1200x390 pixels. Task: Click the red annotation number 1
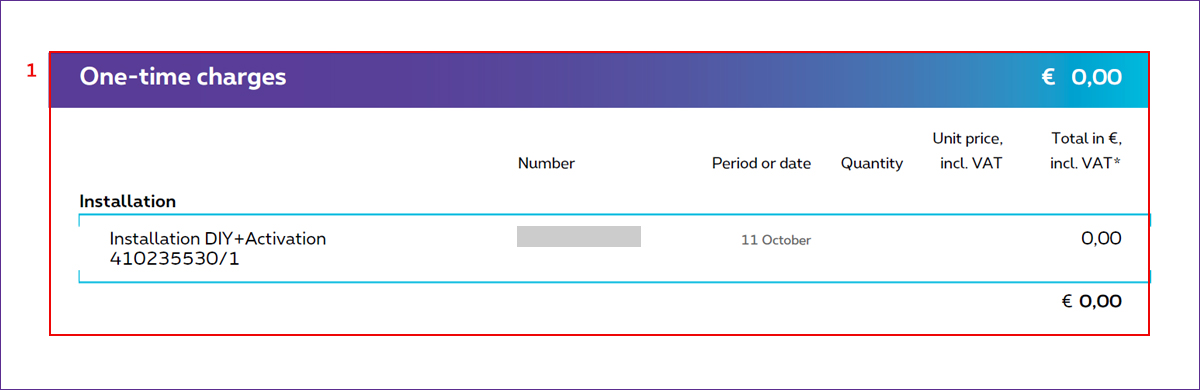pos(31,71)
